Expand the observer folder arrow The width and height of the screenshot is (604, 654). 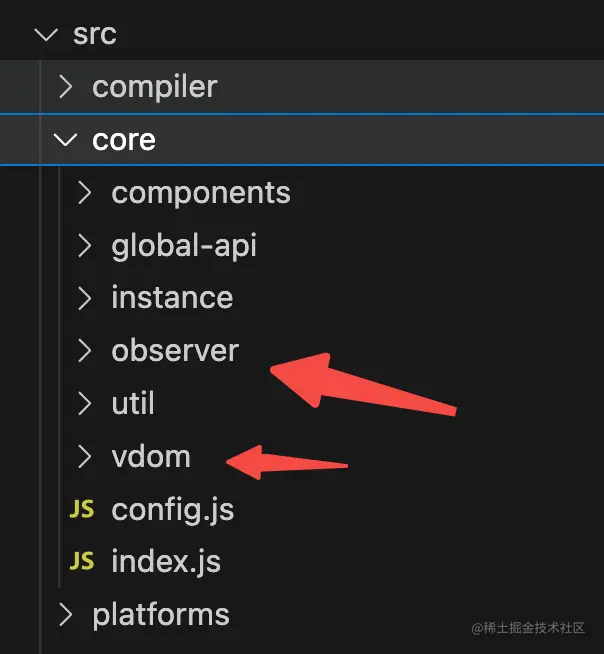coord(85,351)
